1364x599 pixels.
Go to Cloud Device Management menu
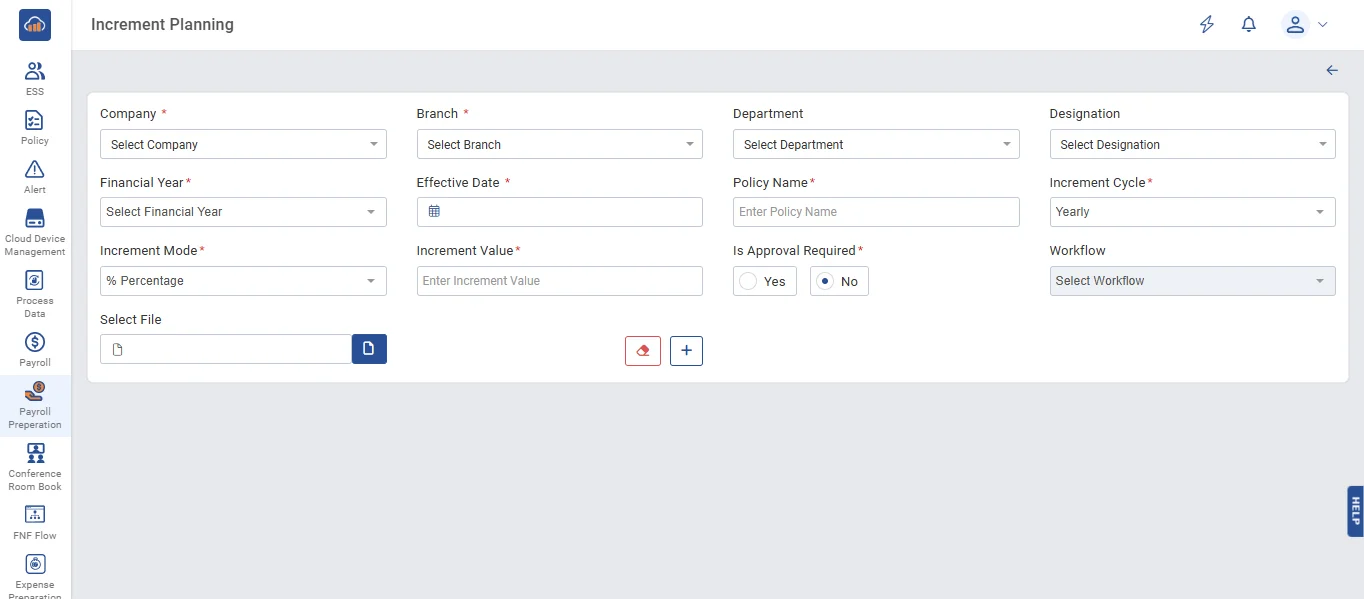tap(35, 230)
